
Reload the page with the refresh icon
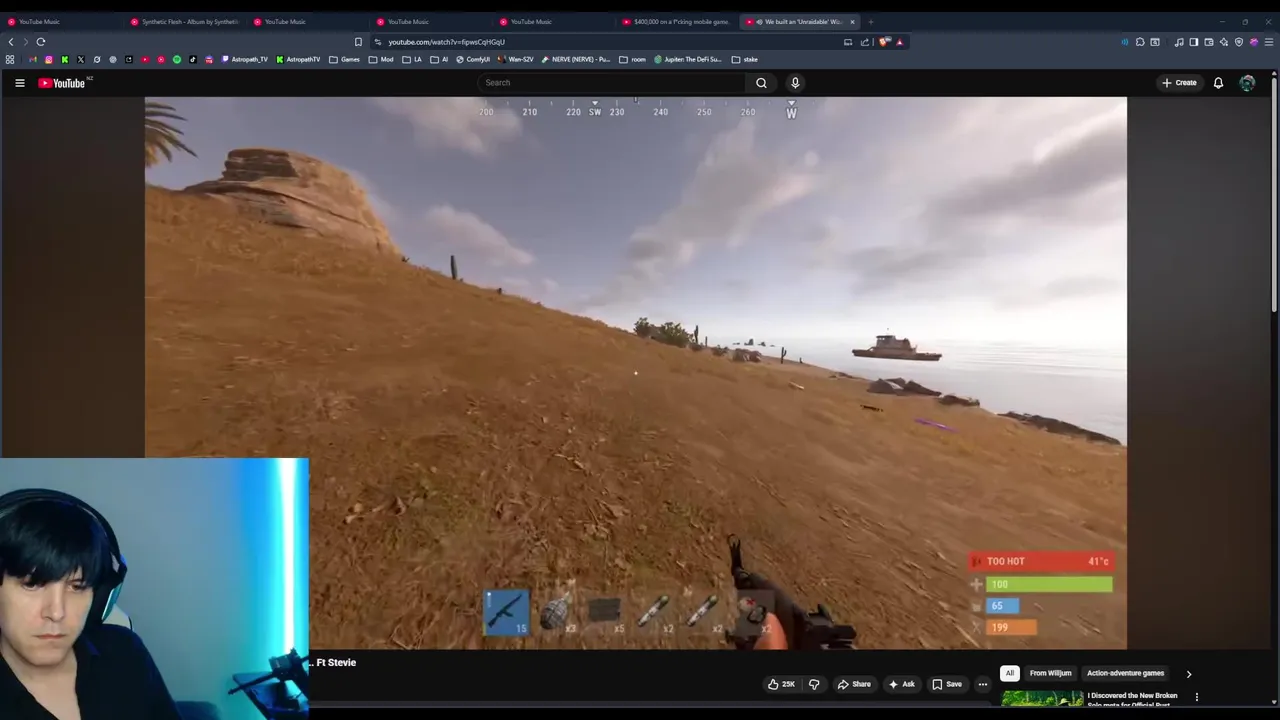(x=41, y=42)
